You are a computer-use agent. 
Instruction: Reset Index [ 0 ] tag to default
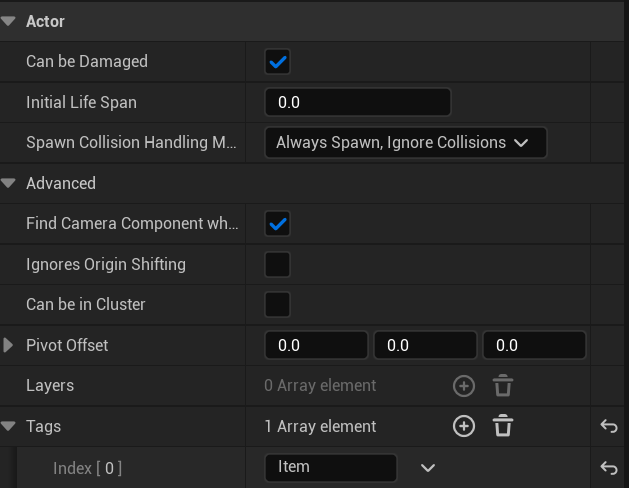coord(609,467)
